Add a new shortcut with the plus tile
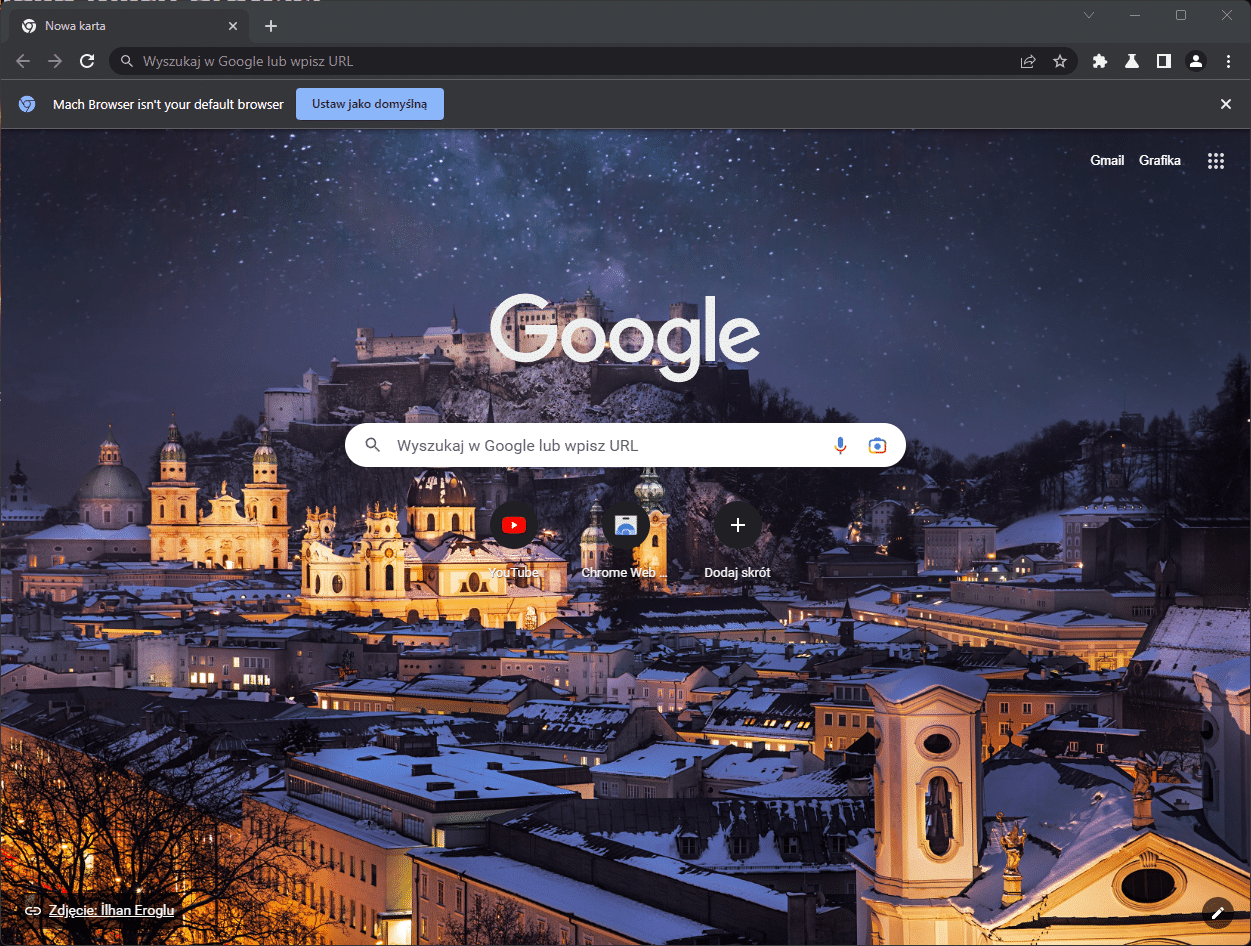Viewport: 1251px width, 946px height. pyautogui.click(x=737, y=524)
